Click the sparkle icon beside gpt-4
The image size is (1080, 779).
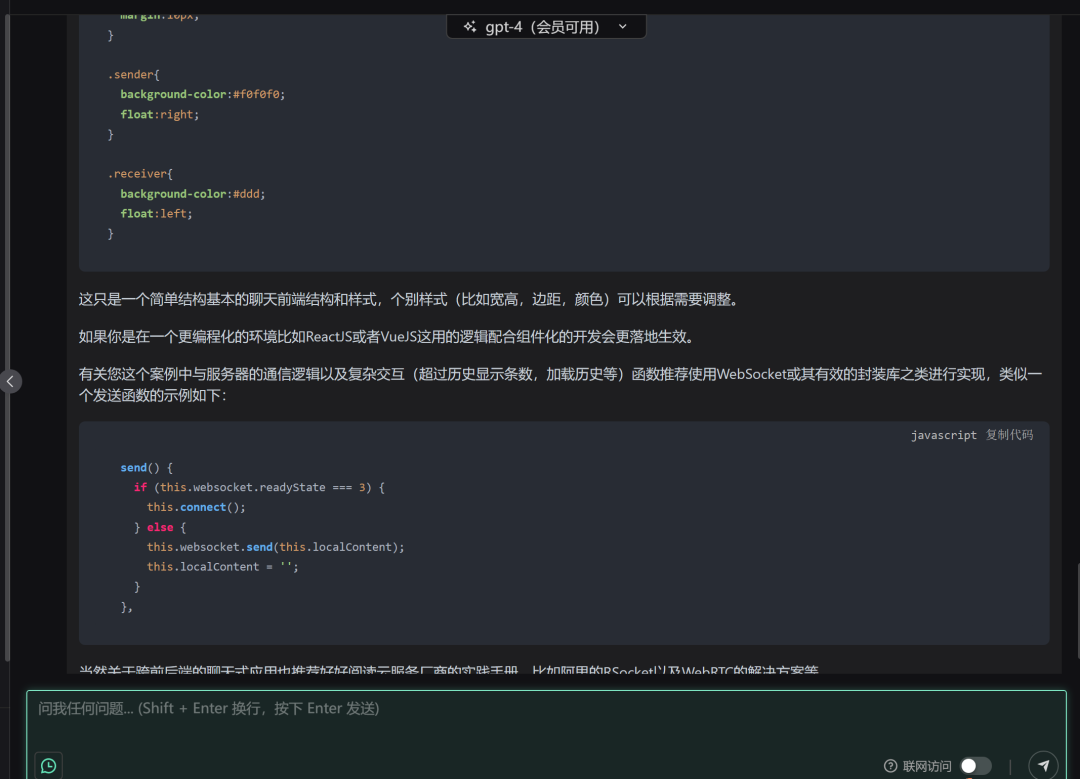pos(470,27)
